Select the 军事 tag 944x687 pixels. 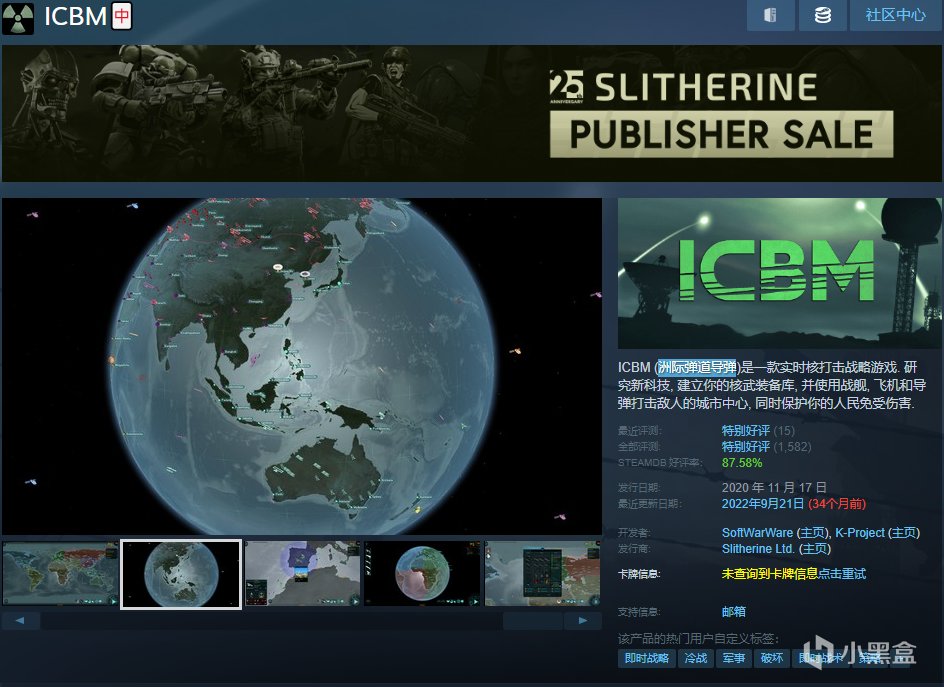pos(734,658)
